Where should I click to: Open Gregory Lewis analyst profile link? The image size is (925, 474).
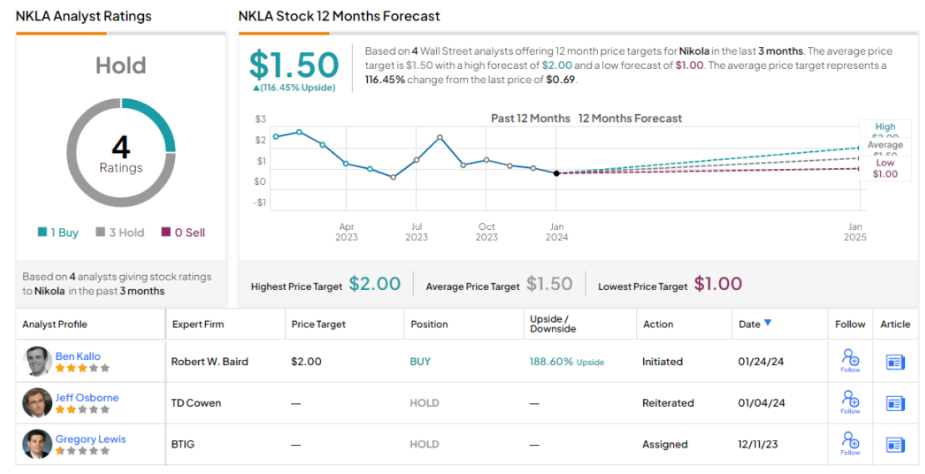90,438
